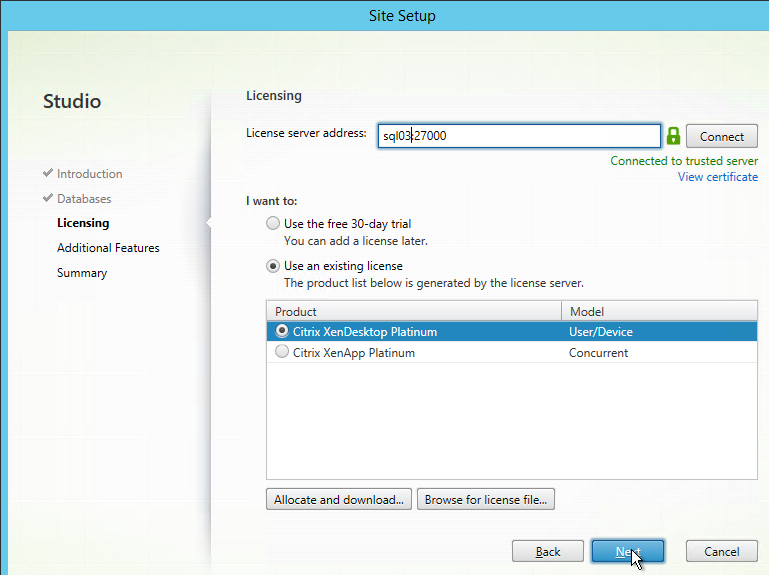Viewport: 769px width, 575px height.
Task: Open the Summary step in sidebar
Action: coord(82,273)
